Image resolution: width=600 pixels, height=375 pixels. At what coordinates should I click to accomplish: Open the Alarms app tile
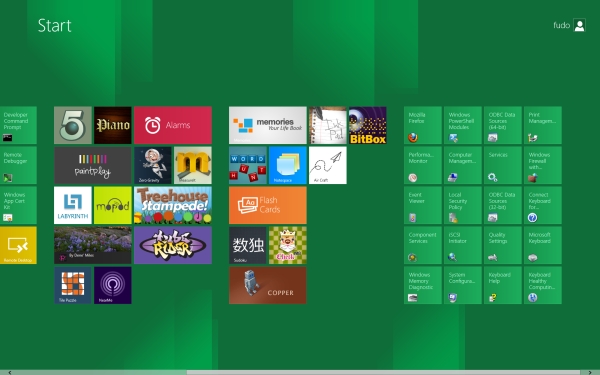(x=173, y=125)
